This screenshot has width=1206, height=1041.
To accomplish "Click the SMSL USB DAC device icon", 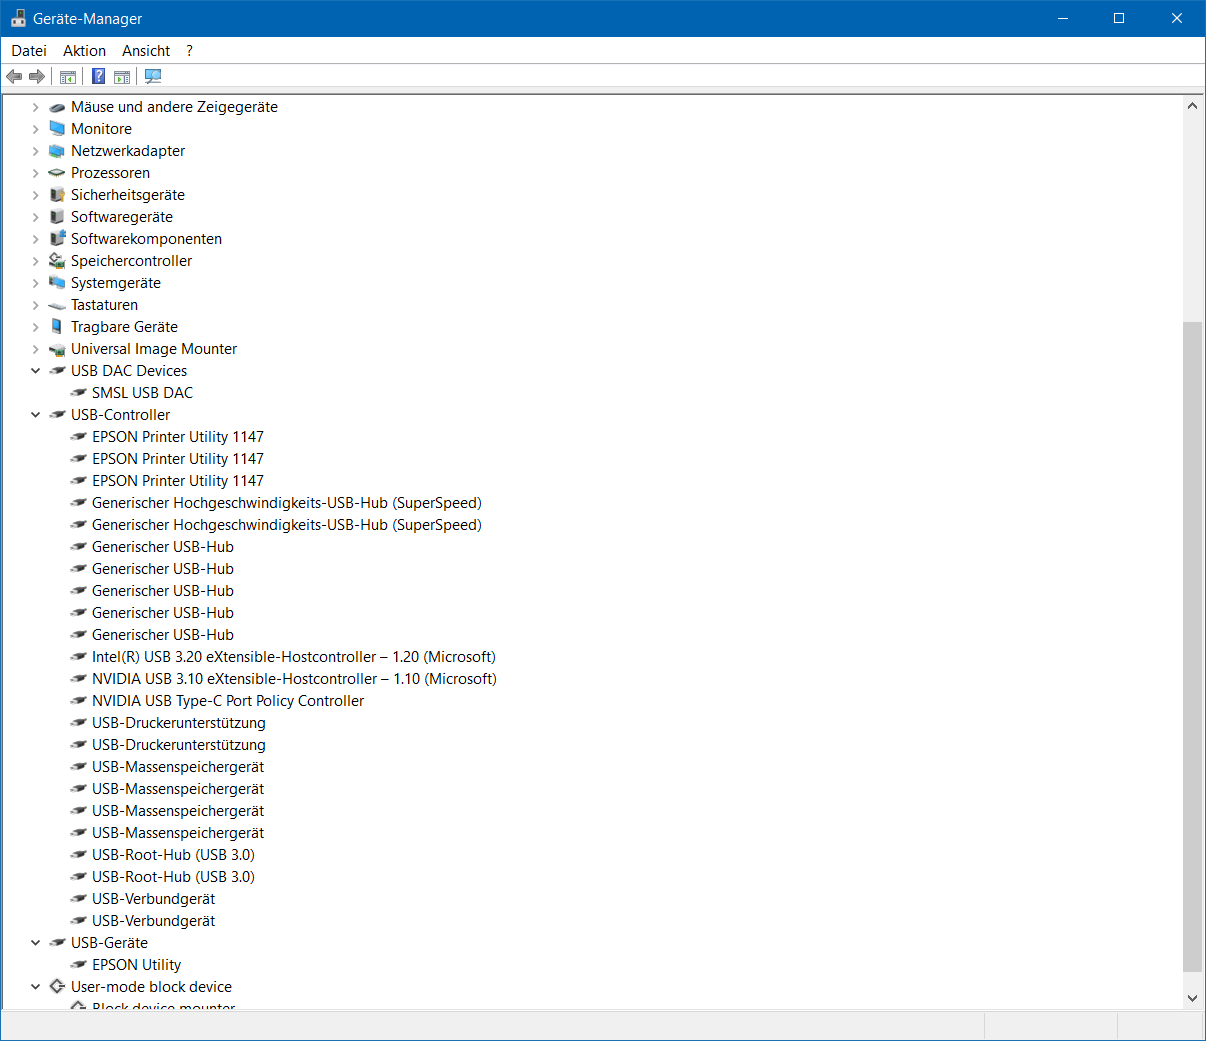I will 78,393.
